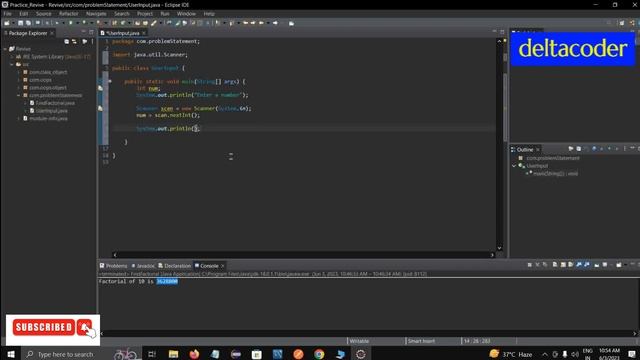Click the Terminate icon in Console toolbar
The height and width of the screenshot is (360, 640).
[x=529, y=265]
